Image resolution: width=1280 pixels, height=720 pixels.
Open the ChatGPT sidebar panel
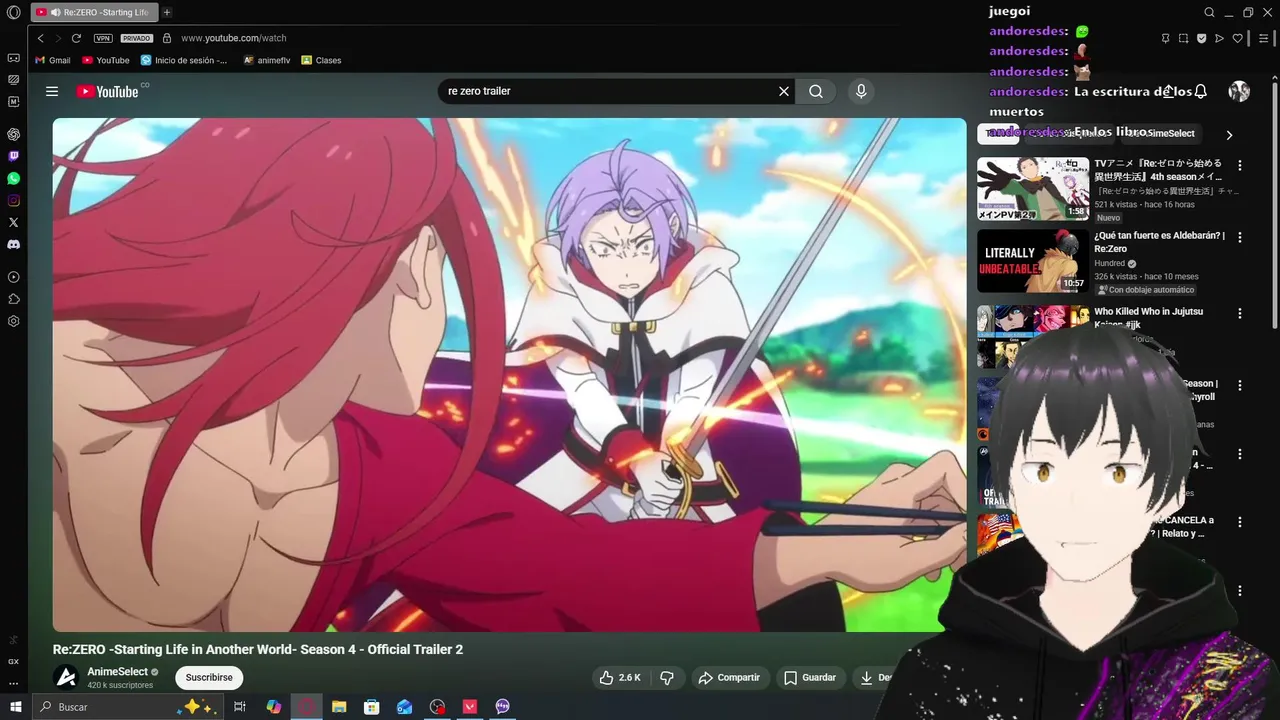click(x=13, y=134)
